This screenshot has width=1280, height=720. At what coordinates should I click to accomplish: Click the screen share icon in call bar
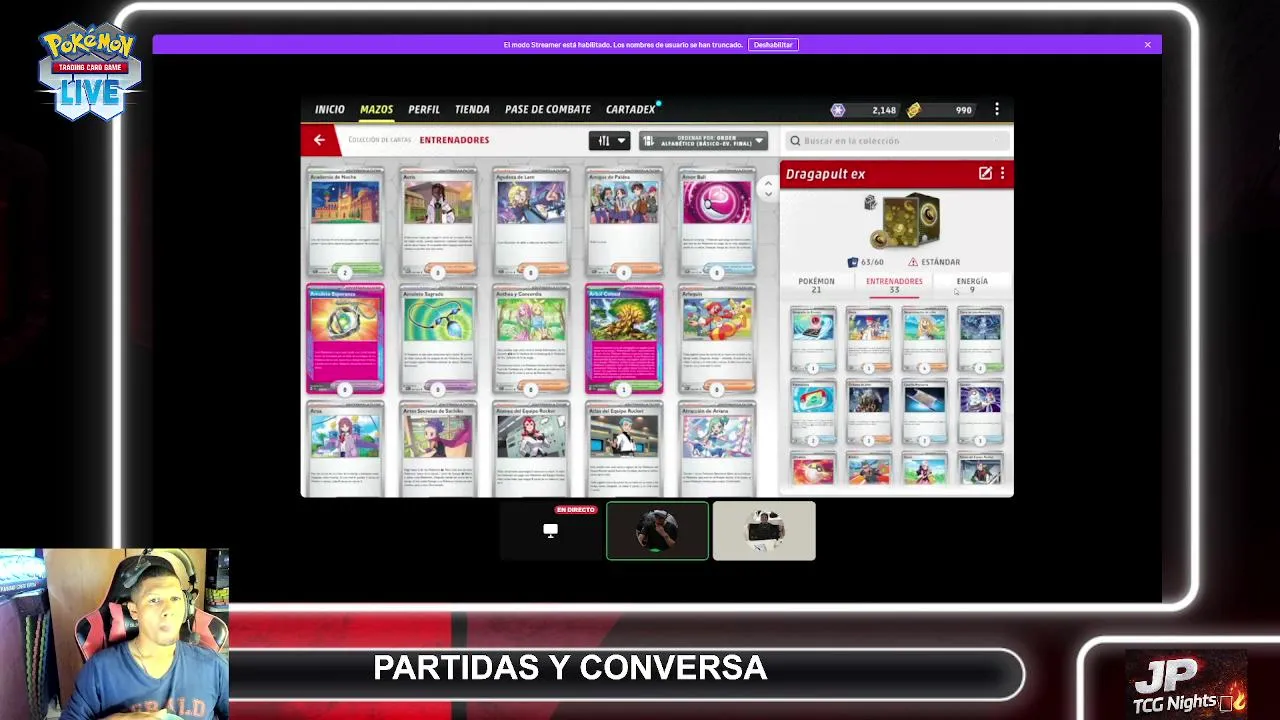pyautogui.click(x=551, y=530)
